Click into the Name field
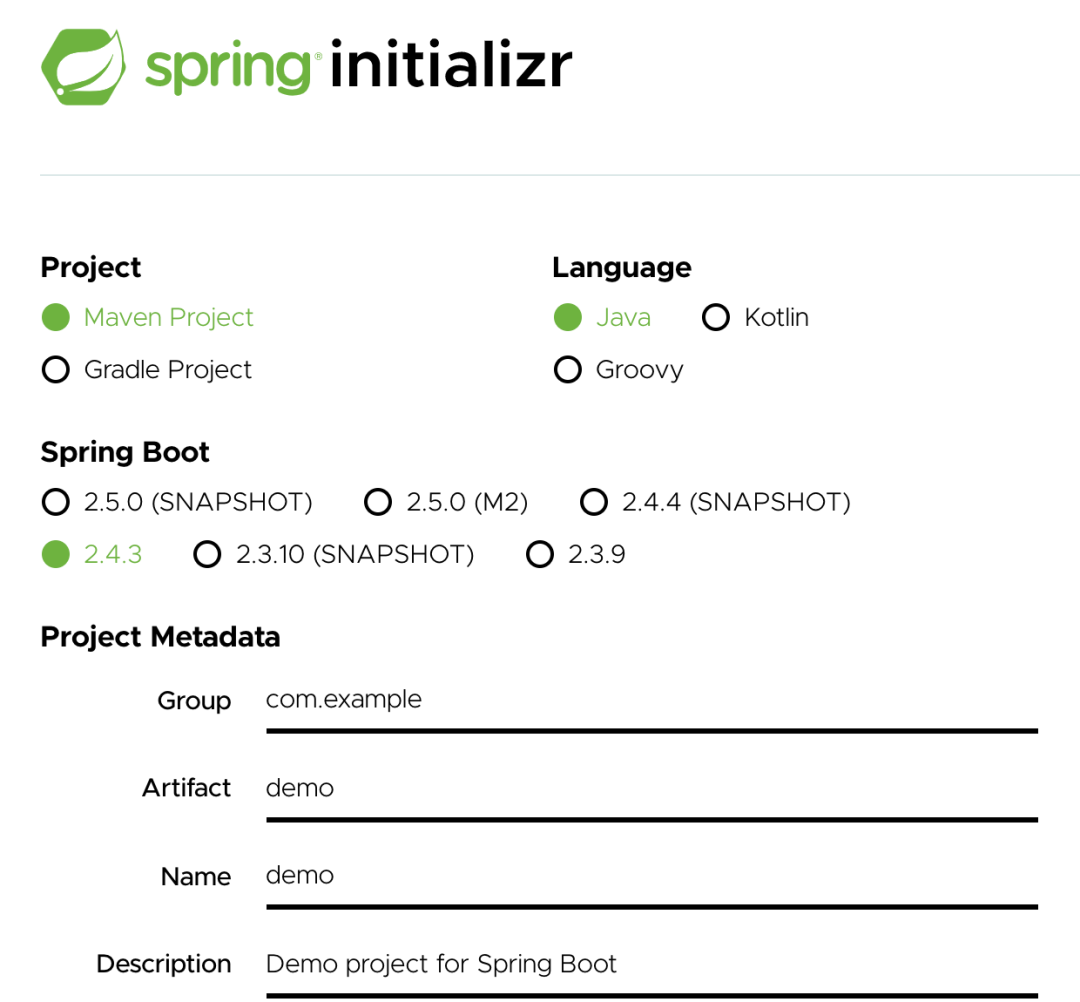1080x1002 pixels. click(x=650, y=877)
